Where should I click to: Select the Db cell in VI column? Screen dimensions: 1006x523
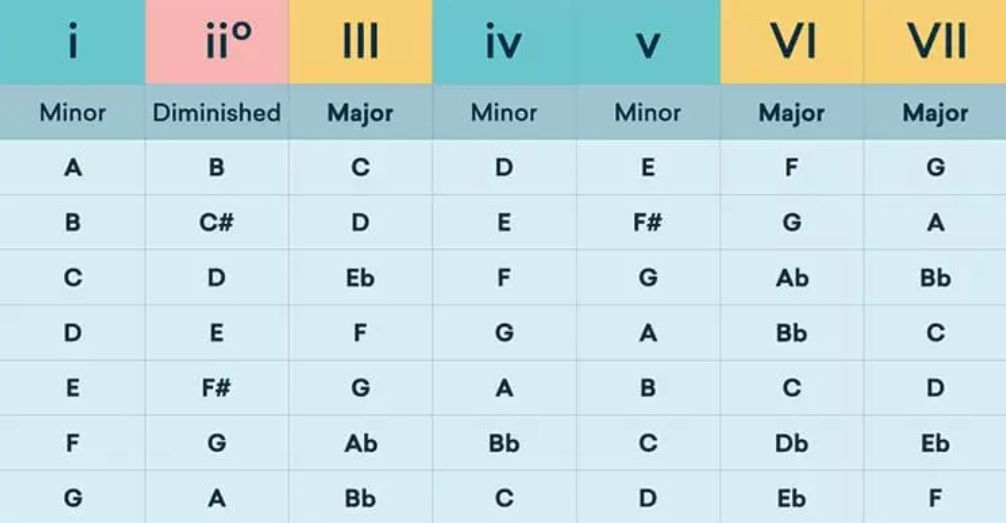[792, 443]
